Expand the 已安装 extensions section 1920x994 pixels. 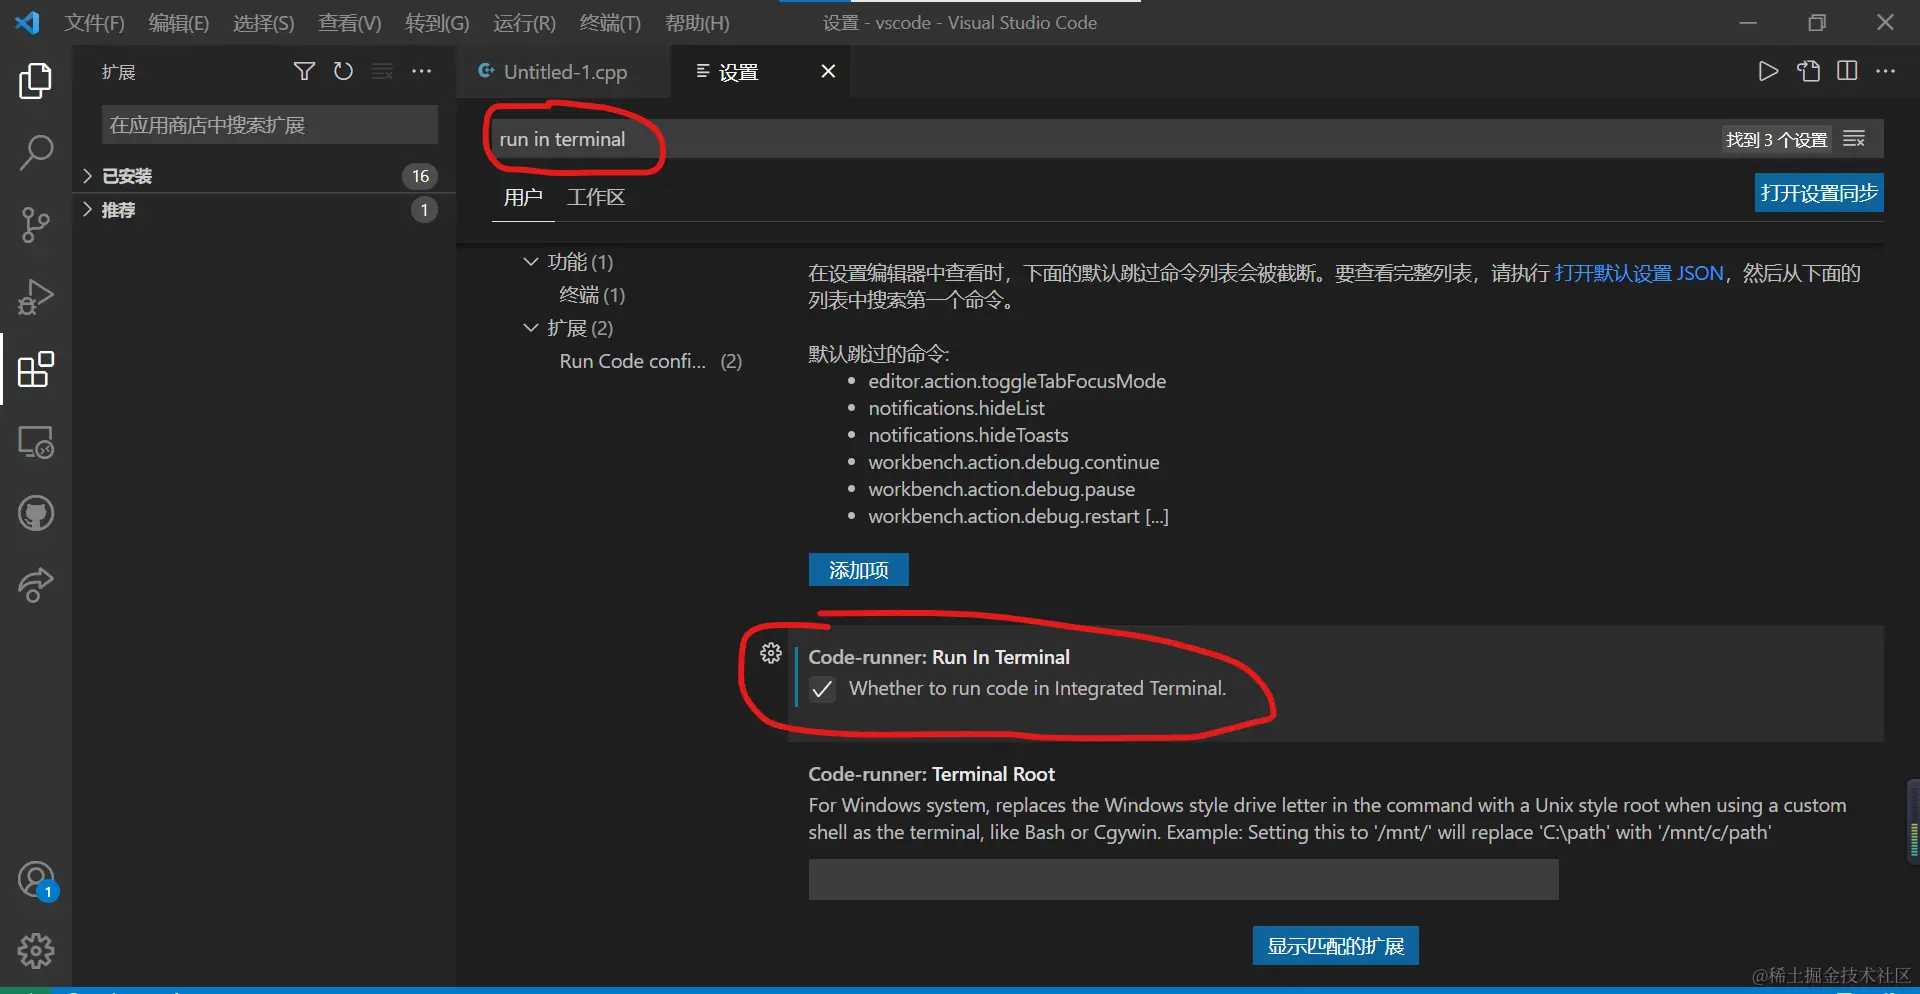coord(264,176)
